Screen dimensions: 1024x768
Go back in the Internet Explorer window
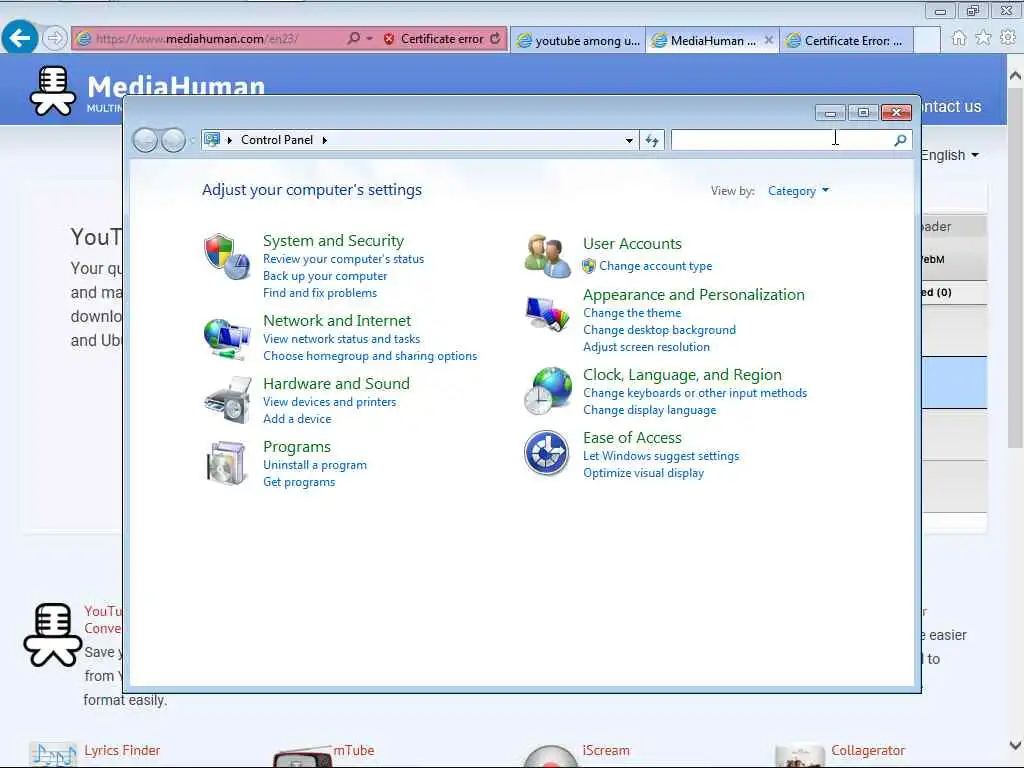[x=20, y=38]
